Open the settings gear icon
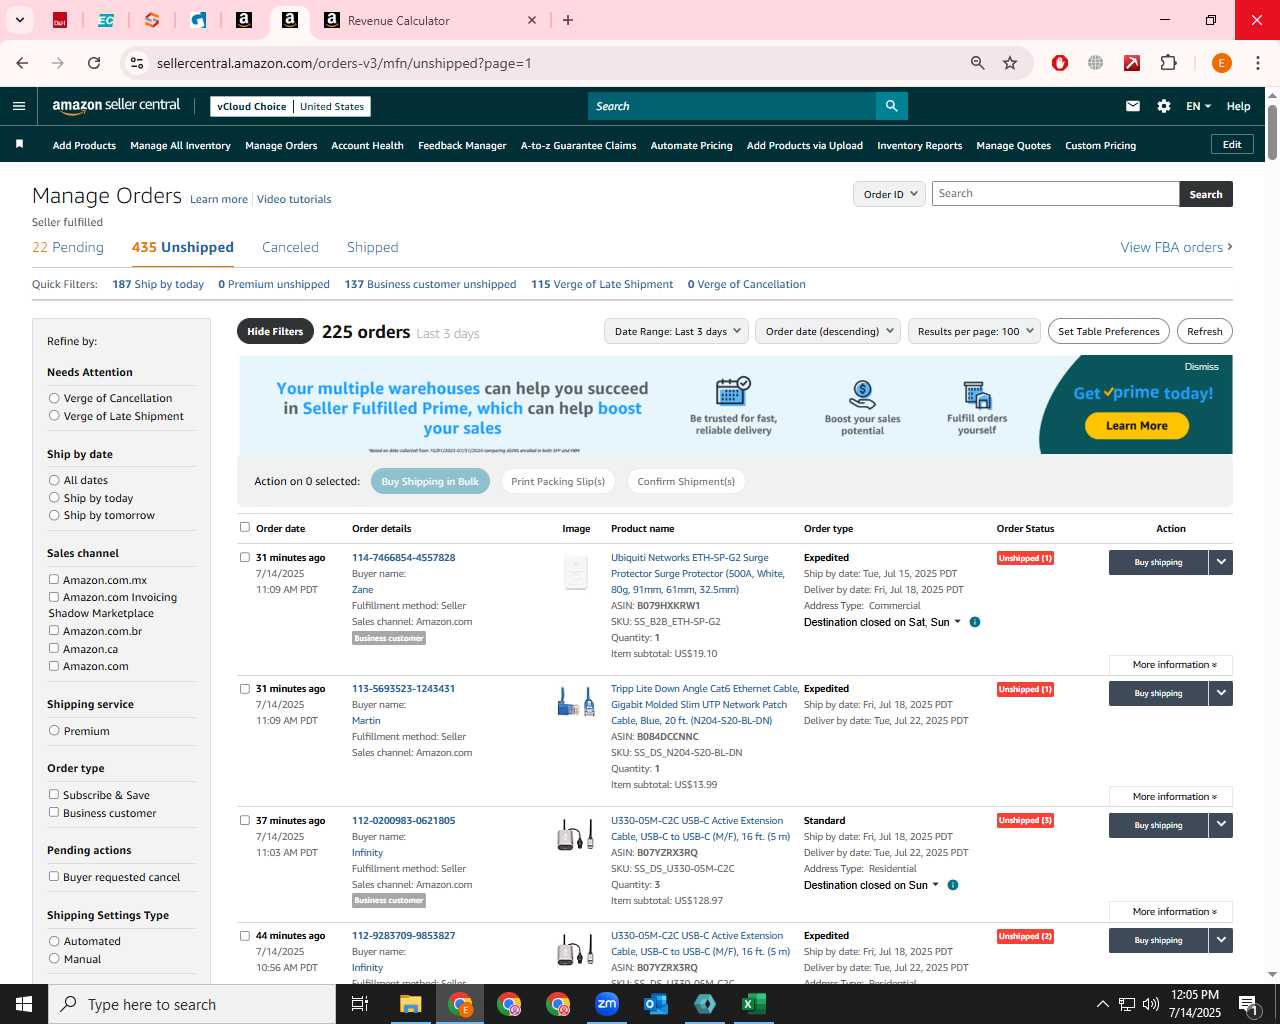1280x1024 pixels. (1164, 106)
